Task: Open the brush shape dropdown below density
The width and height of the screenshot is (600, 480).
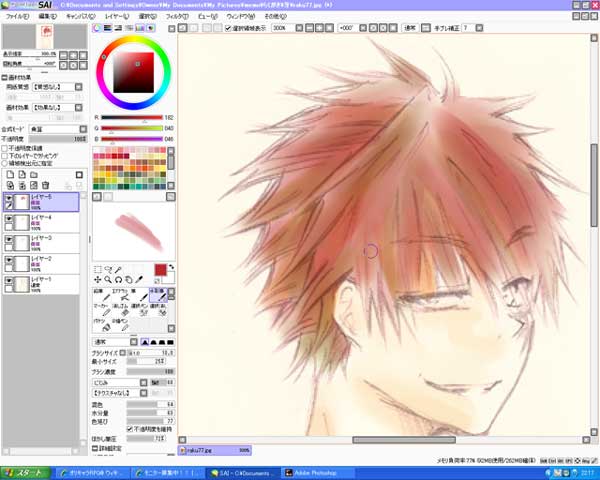Action: [x=143, y=382]
